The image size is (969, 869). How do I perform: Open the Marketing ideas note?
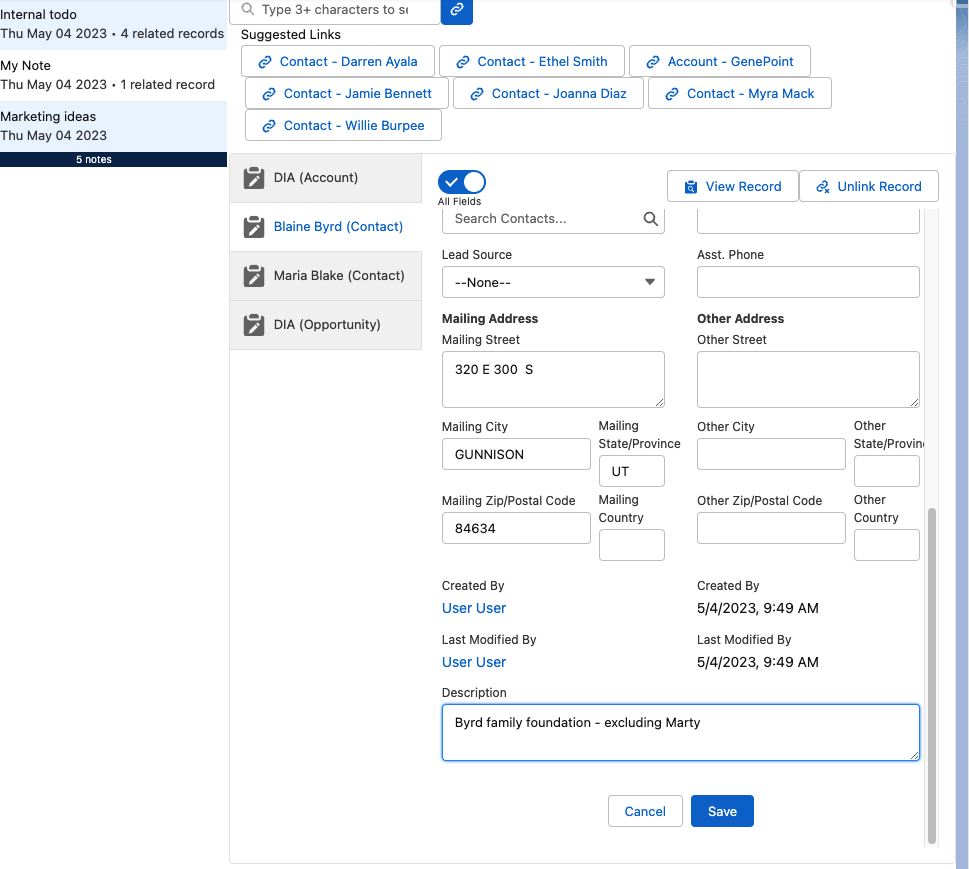point(113,126)
